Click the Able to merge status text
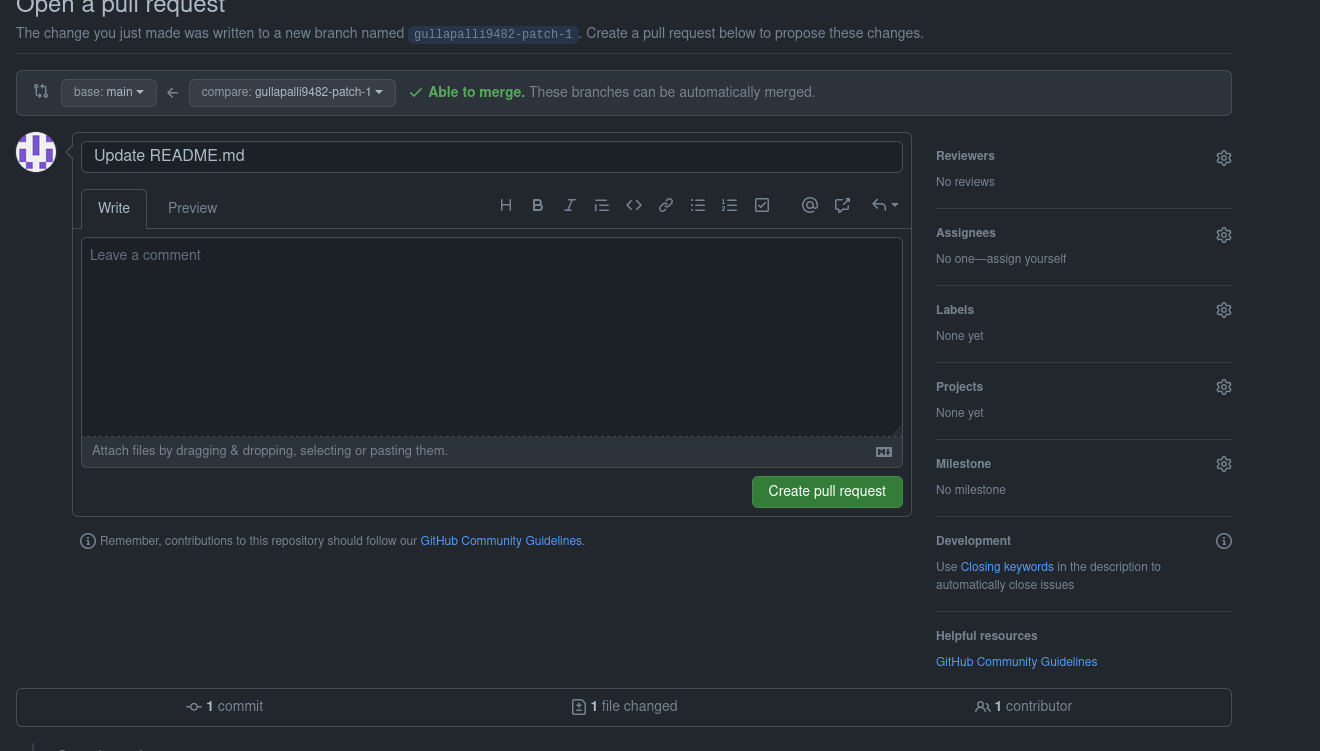This screenshot has height=751, width=1320. tap(476, 92)
